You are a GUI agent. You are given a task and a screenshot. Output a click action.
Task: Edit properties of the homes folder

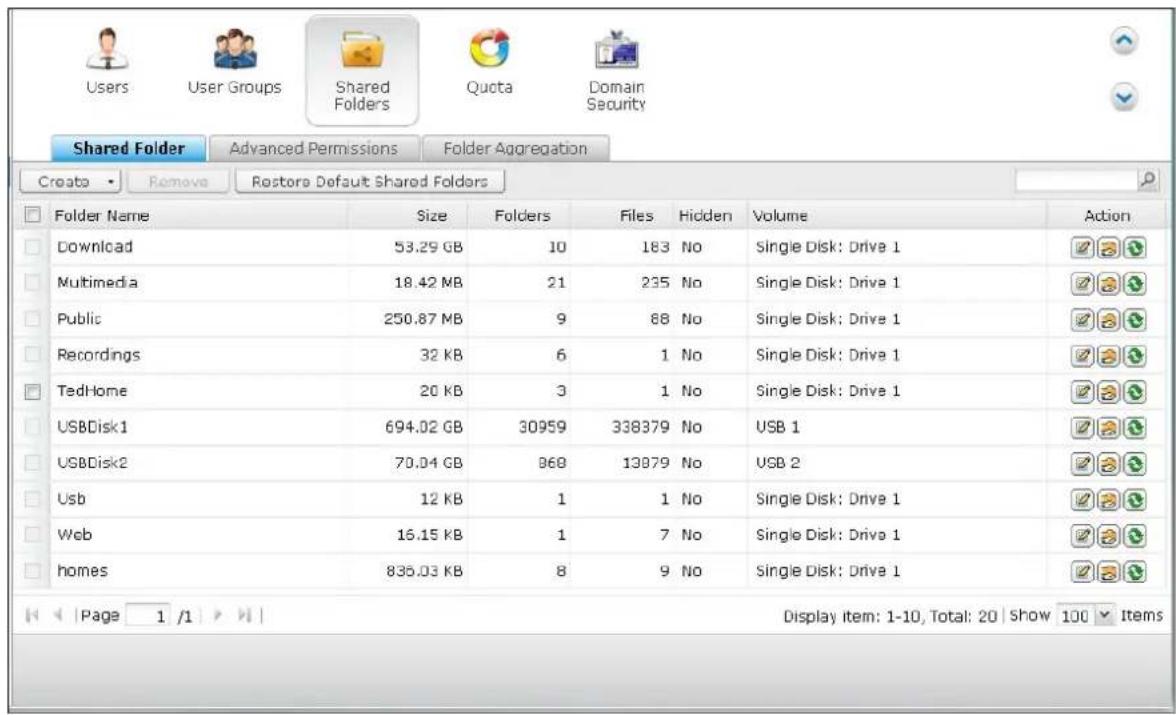point(1082,572)
